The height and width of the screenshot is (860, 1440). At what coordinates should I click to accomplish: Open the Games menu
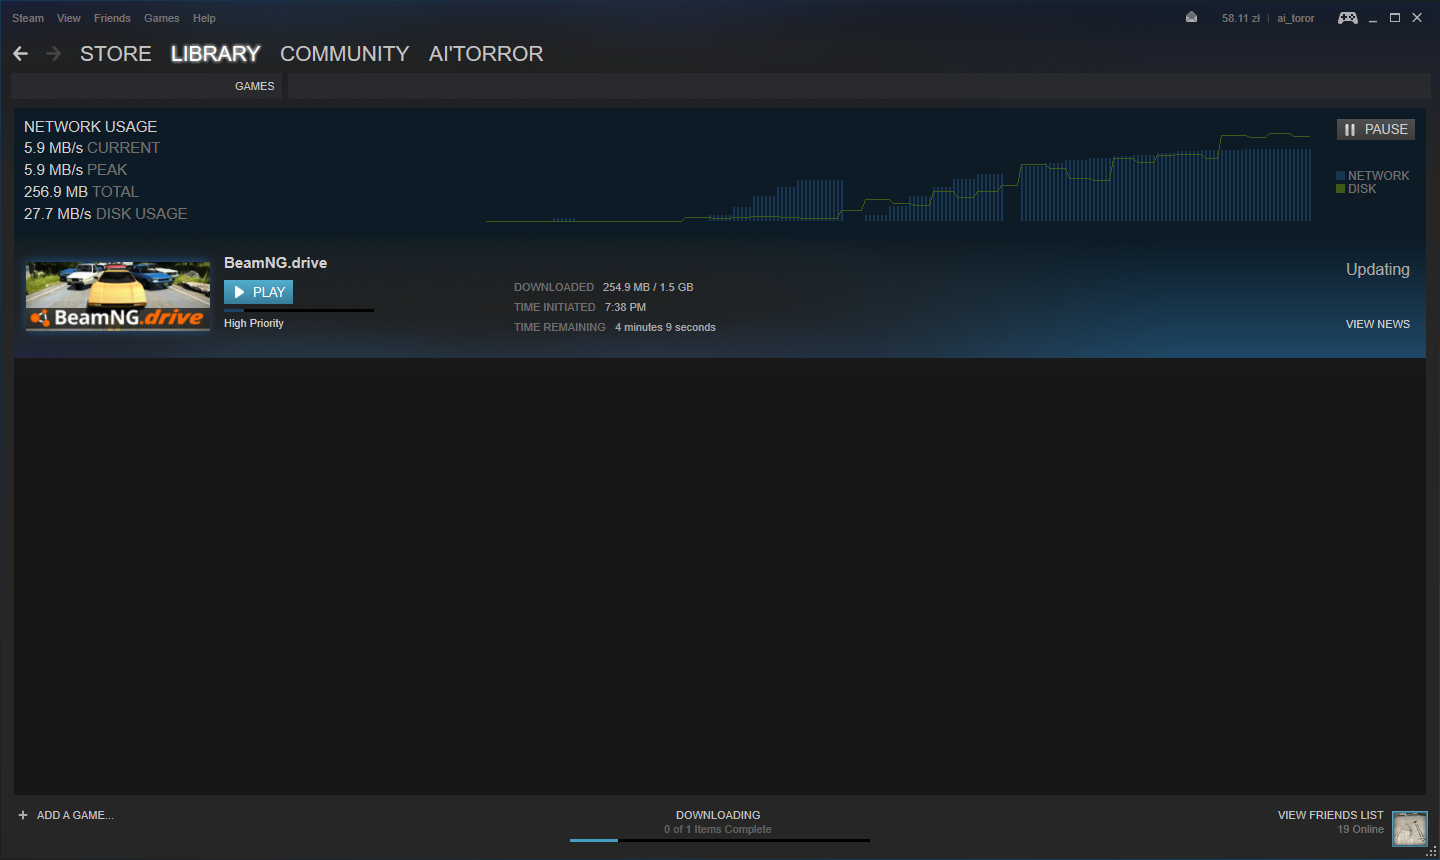click(x=162, y=18)
